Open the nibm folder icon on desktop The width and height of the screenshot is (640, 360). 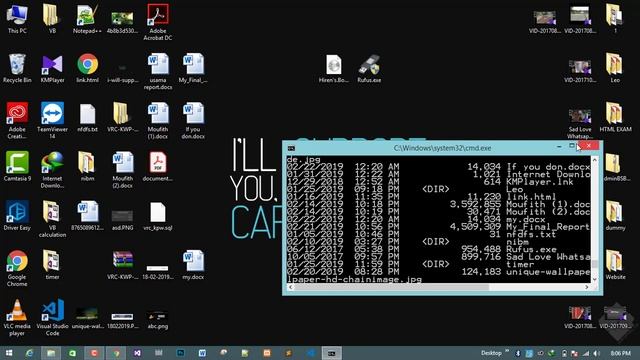[87, 167]
